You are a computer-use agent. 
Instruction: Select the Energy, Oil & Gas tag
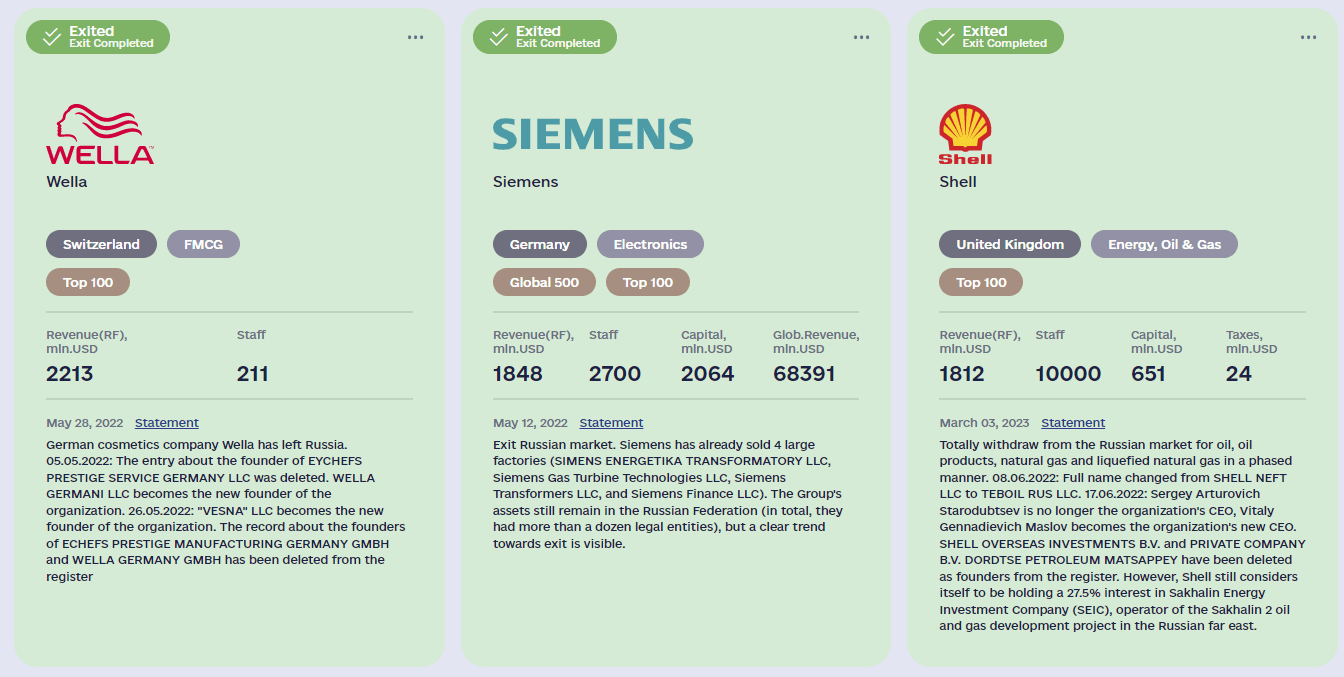coord(1164,244)
